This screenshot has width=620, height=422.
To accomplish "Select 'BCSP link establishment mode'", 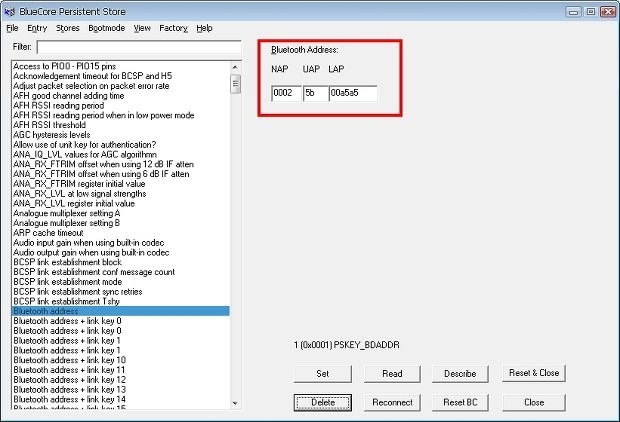I will tap(121, 282).
